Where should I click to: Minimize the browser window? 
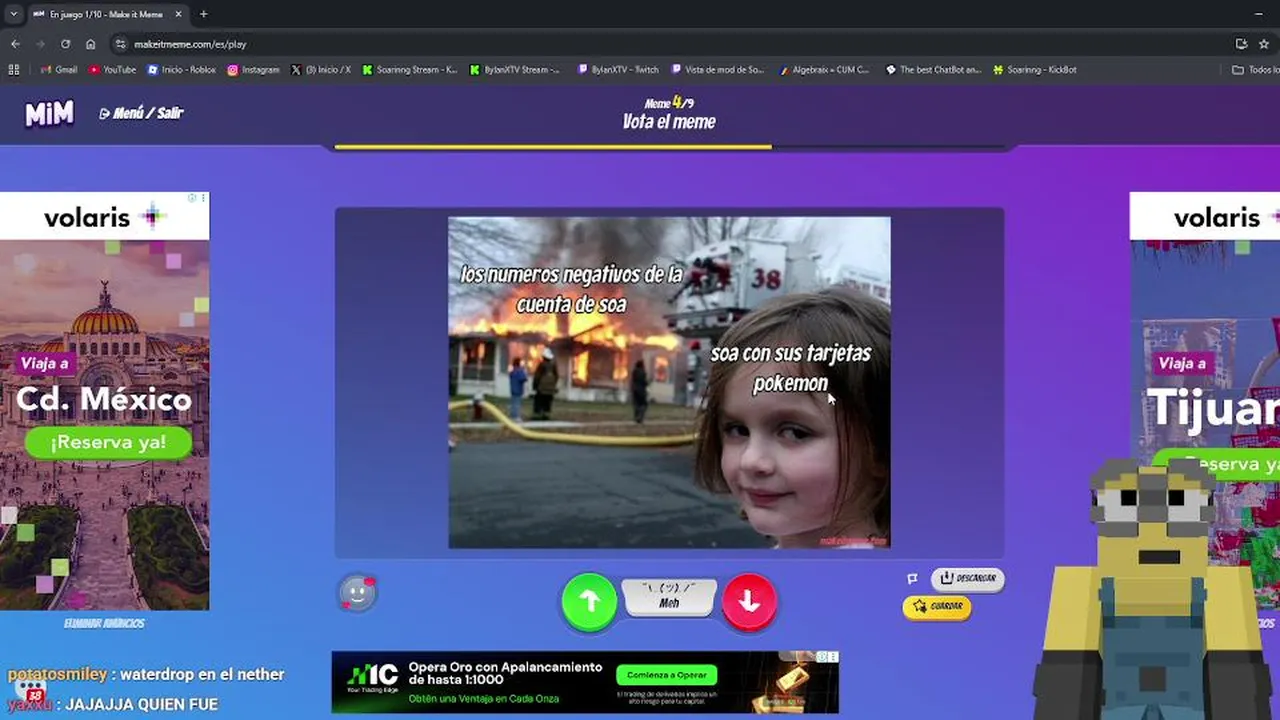1258,14
